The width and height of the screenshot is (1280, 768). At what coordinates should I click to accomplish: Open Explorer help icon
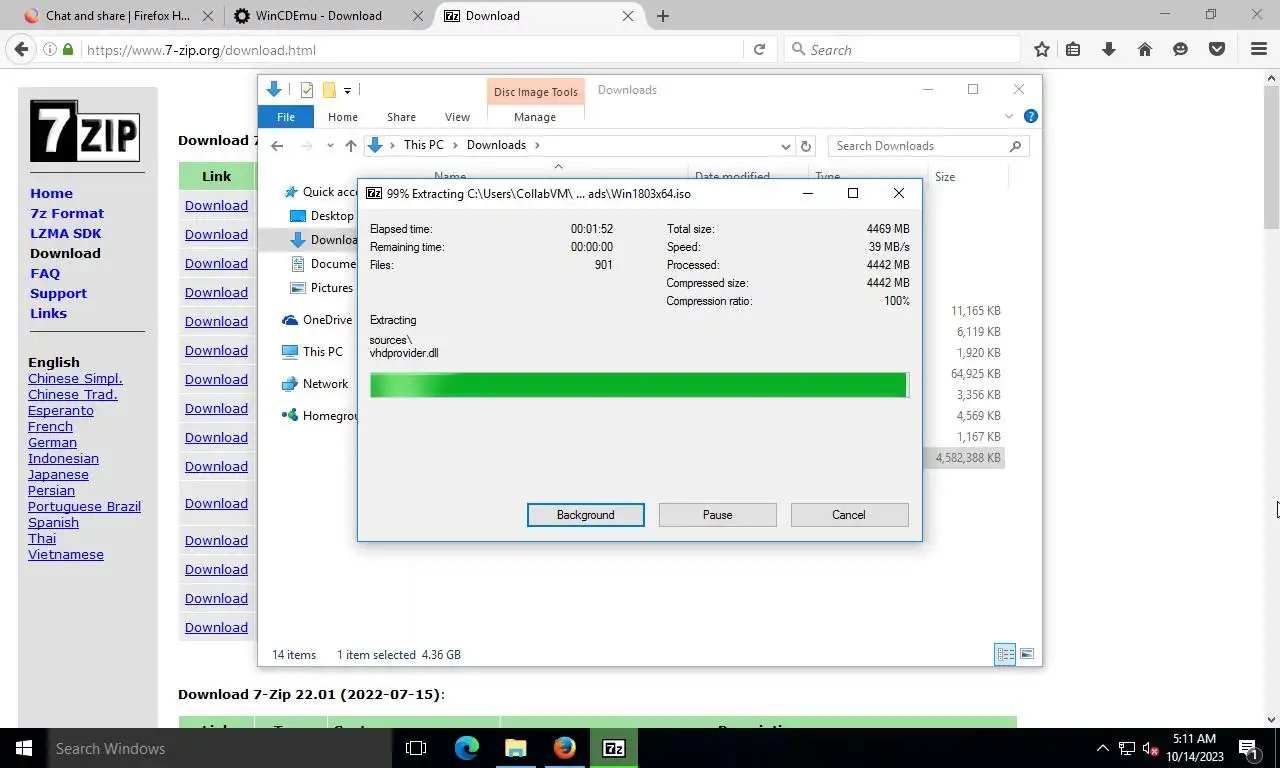click(x=1031, y=116)
